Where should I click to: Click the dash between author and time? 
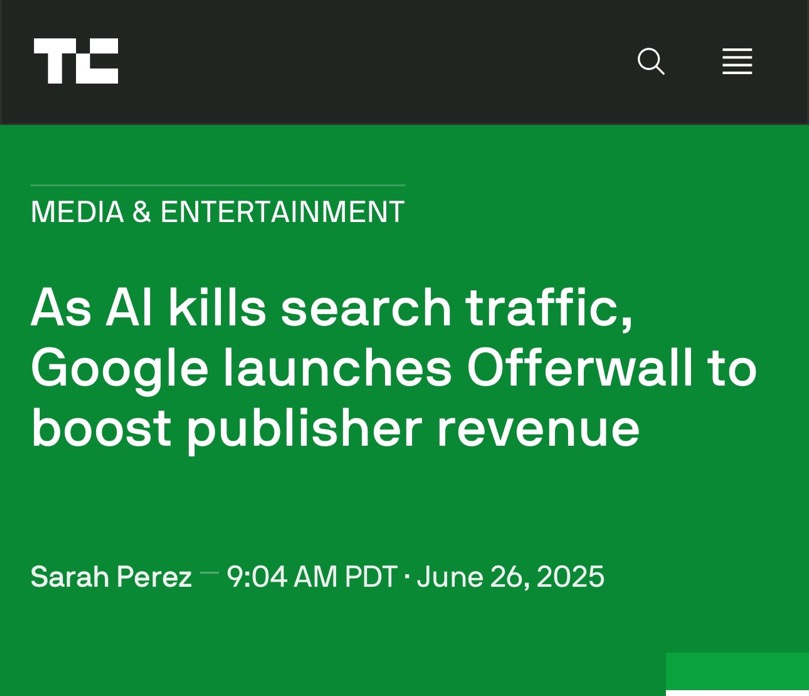click(209, 573)
